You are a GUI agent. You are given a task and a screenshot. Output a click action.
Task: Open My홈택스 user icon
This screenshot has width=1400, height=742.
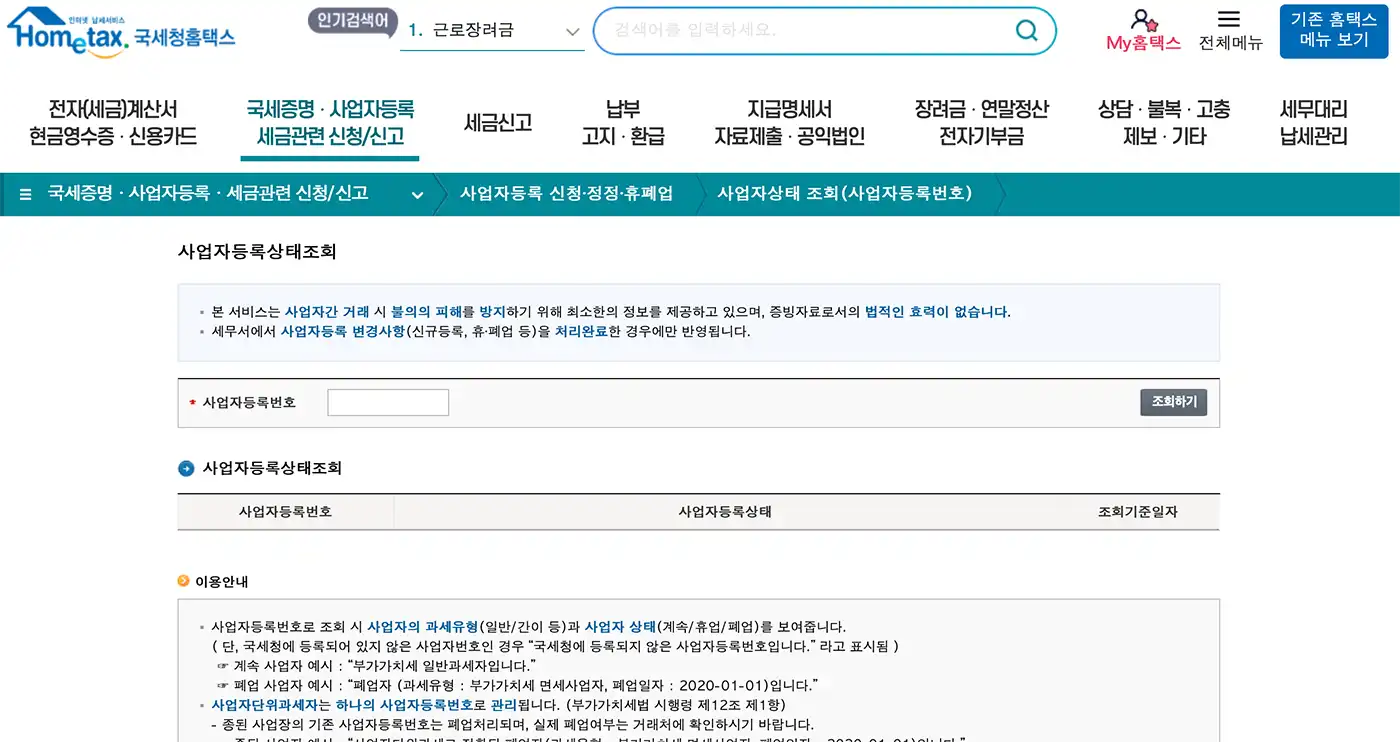[1143, 19]
